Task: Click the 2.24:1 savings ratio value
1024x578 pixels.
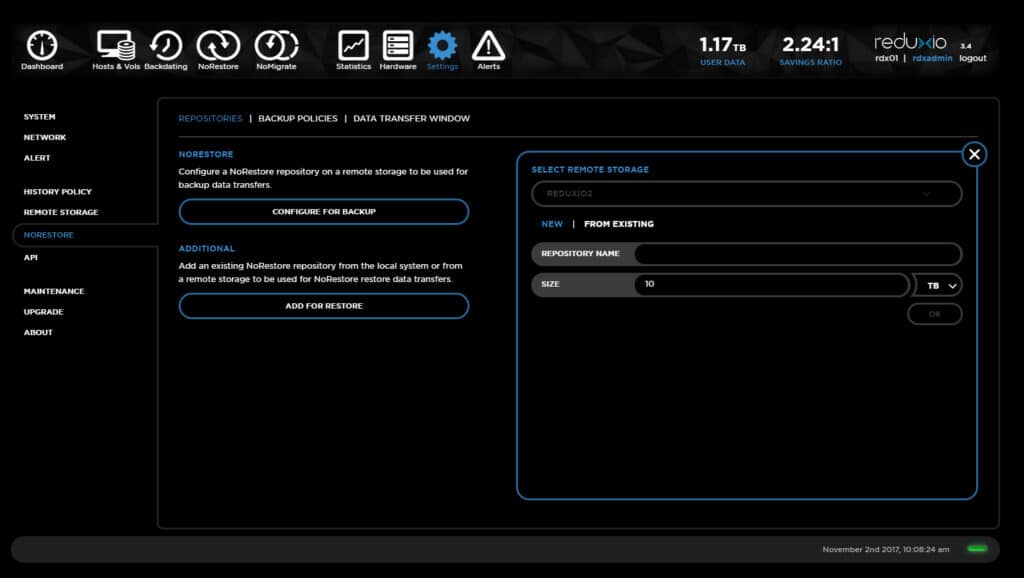Action: click(810, 45)
